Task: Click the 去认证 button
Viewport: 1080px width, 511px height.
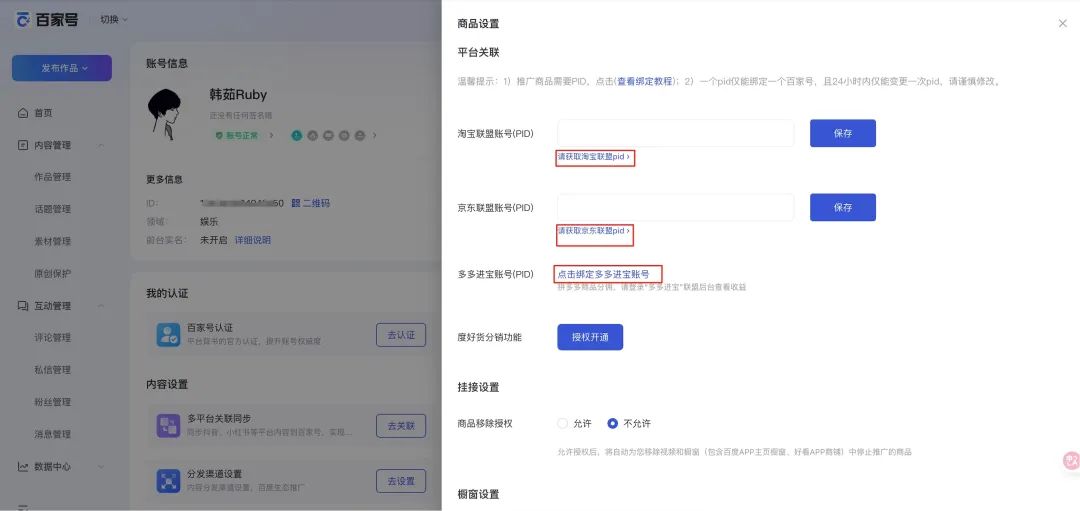Action: (401, 335)
